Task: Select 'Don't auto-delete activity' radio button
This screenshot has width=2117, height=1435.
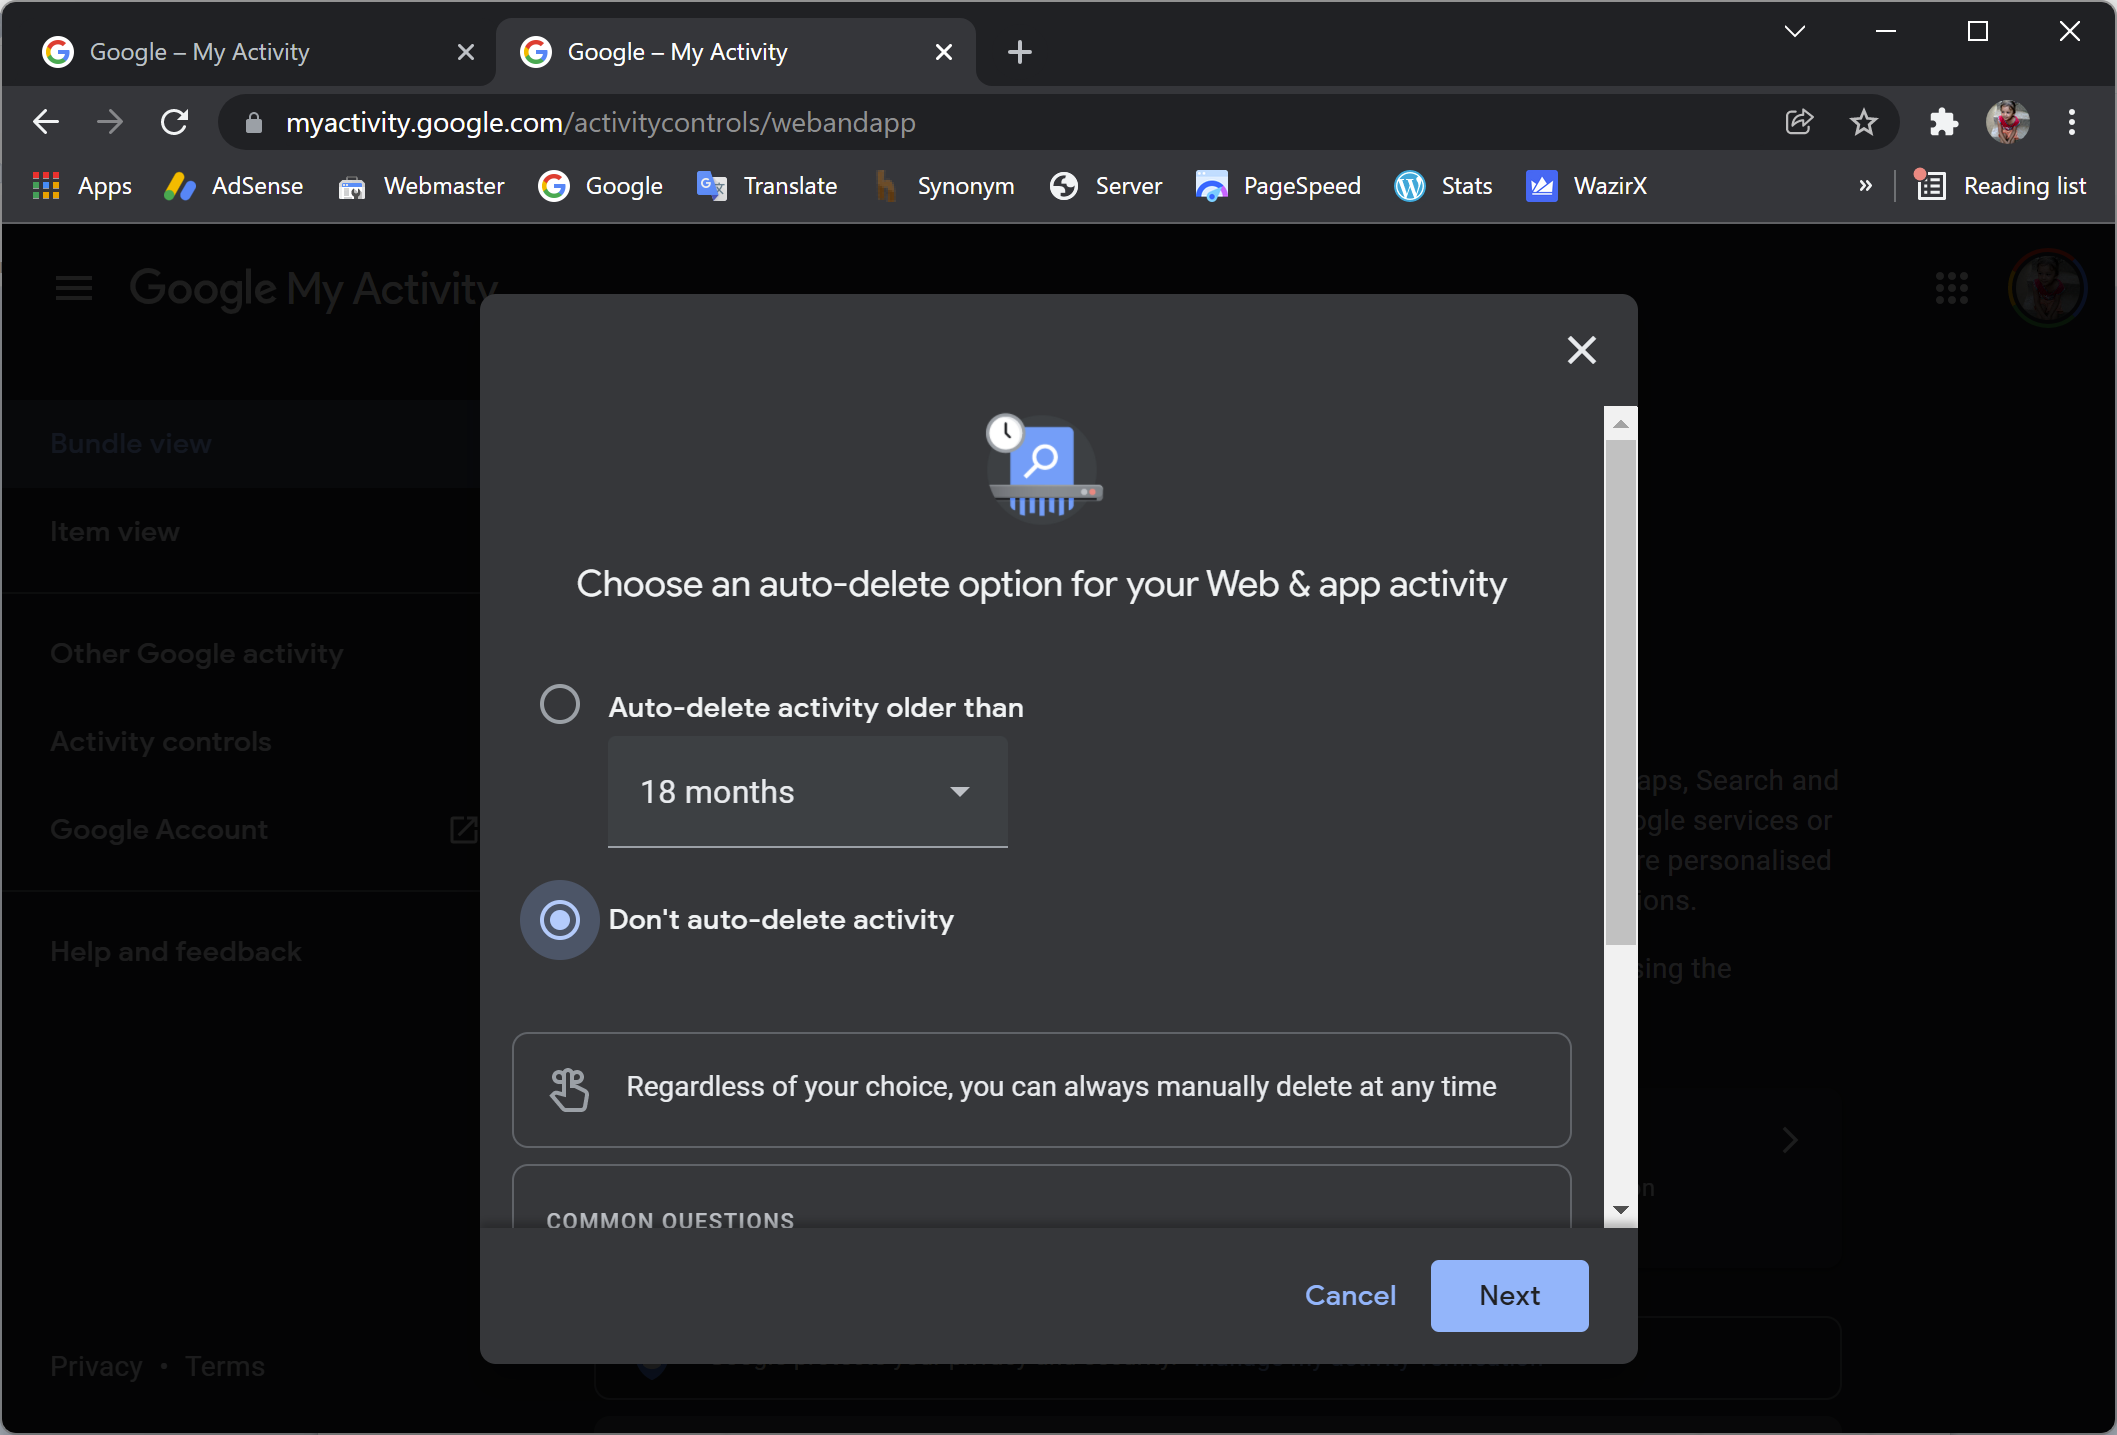Action: point(560,919)
